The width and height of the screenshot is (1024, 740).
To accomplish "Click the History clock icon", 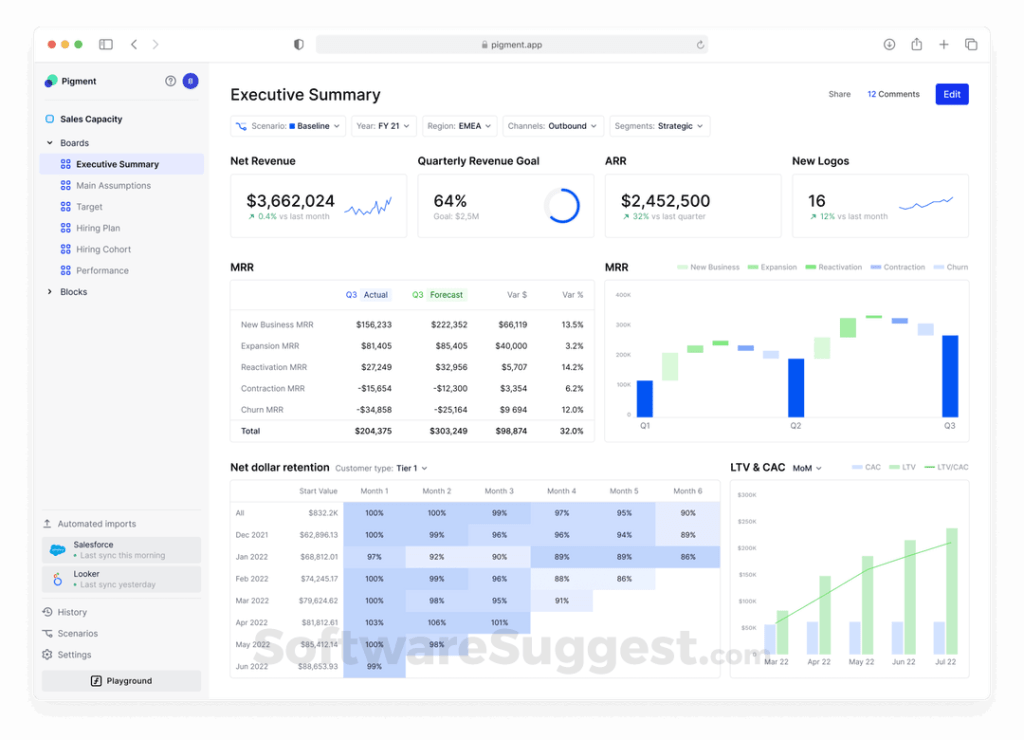I will pyautogui.click(x=47, y=612).
